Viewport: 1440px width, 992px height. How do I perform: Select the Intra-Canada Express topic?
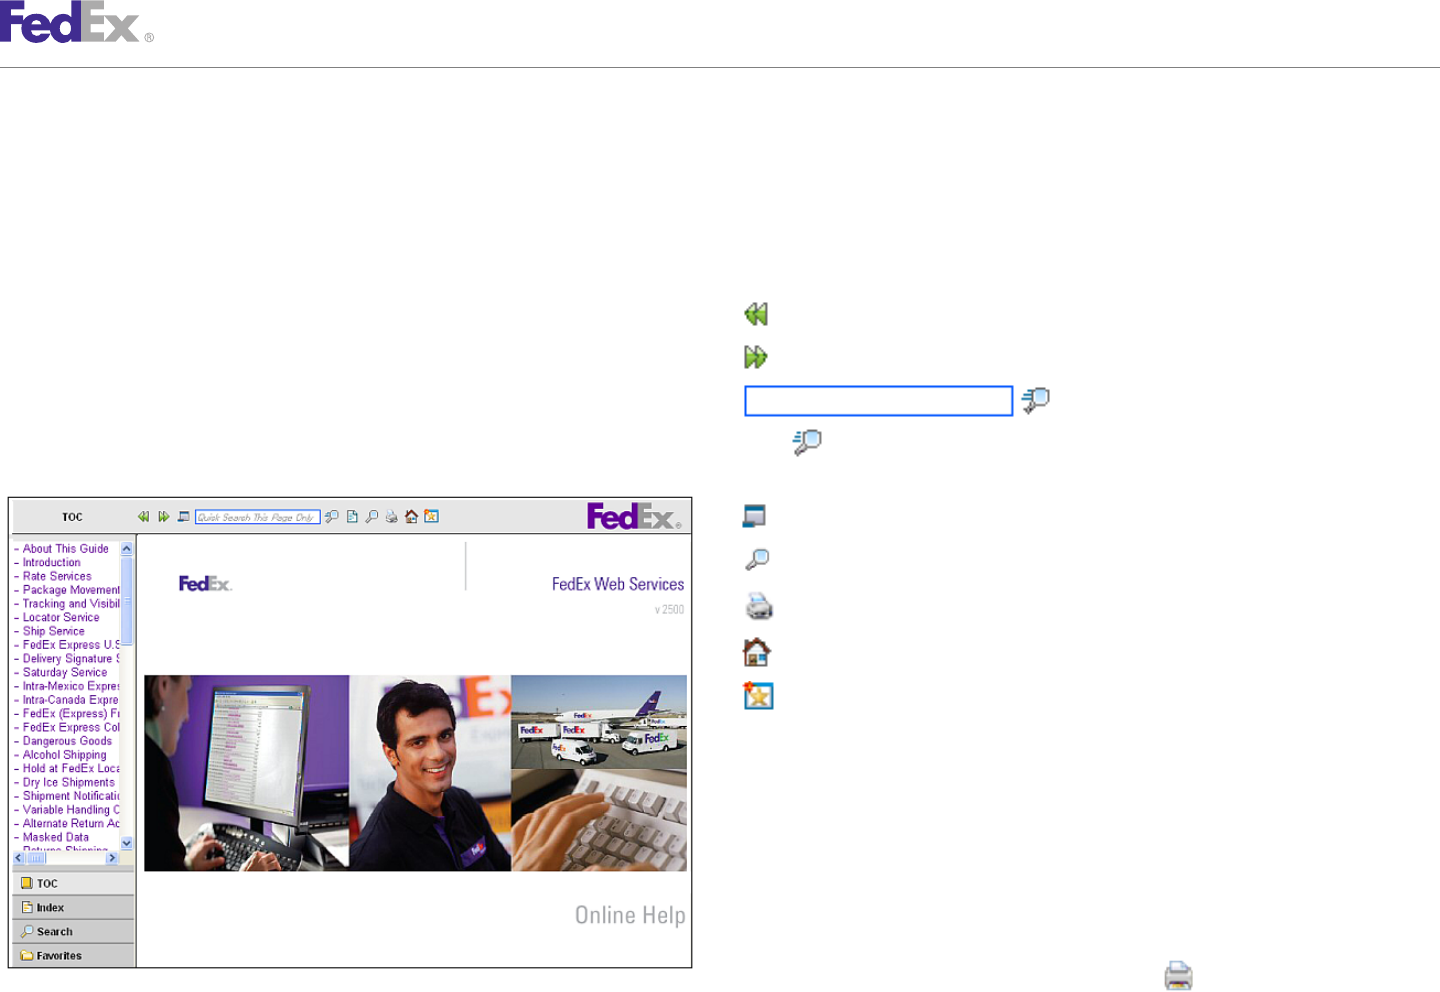71,700
